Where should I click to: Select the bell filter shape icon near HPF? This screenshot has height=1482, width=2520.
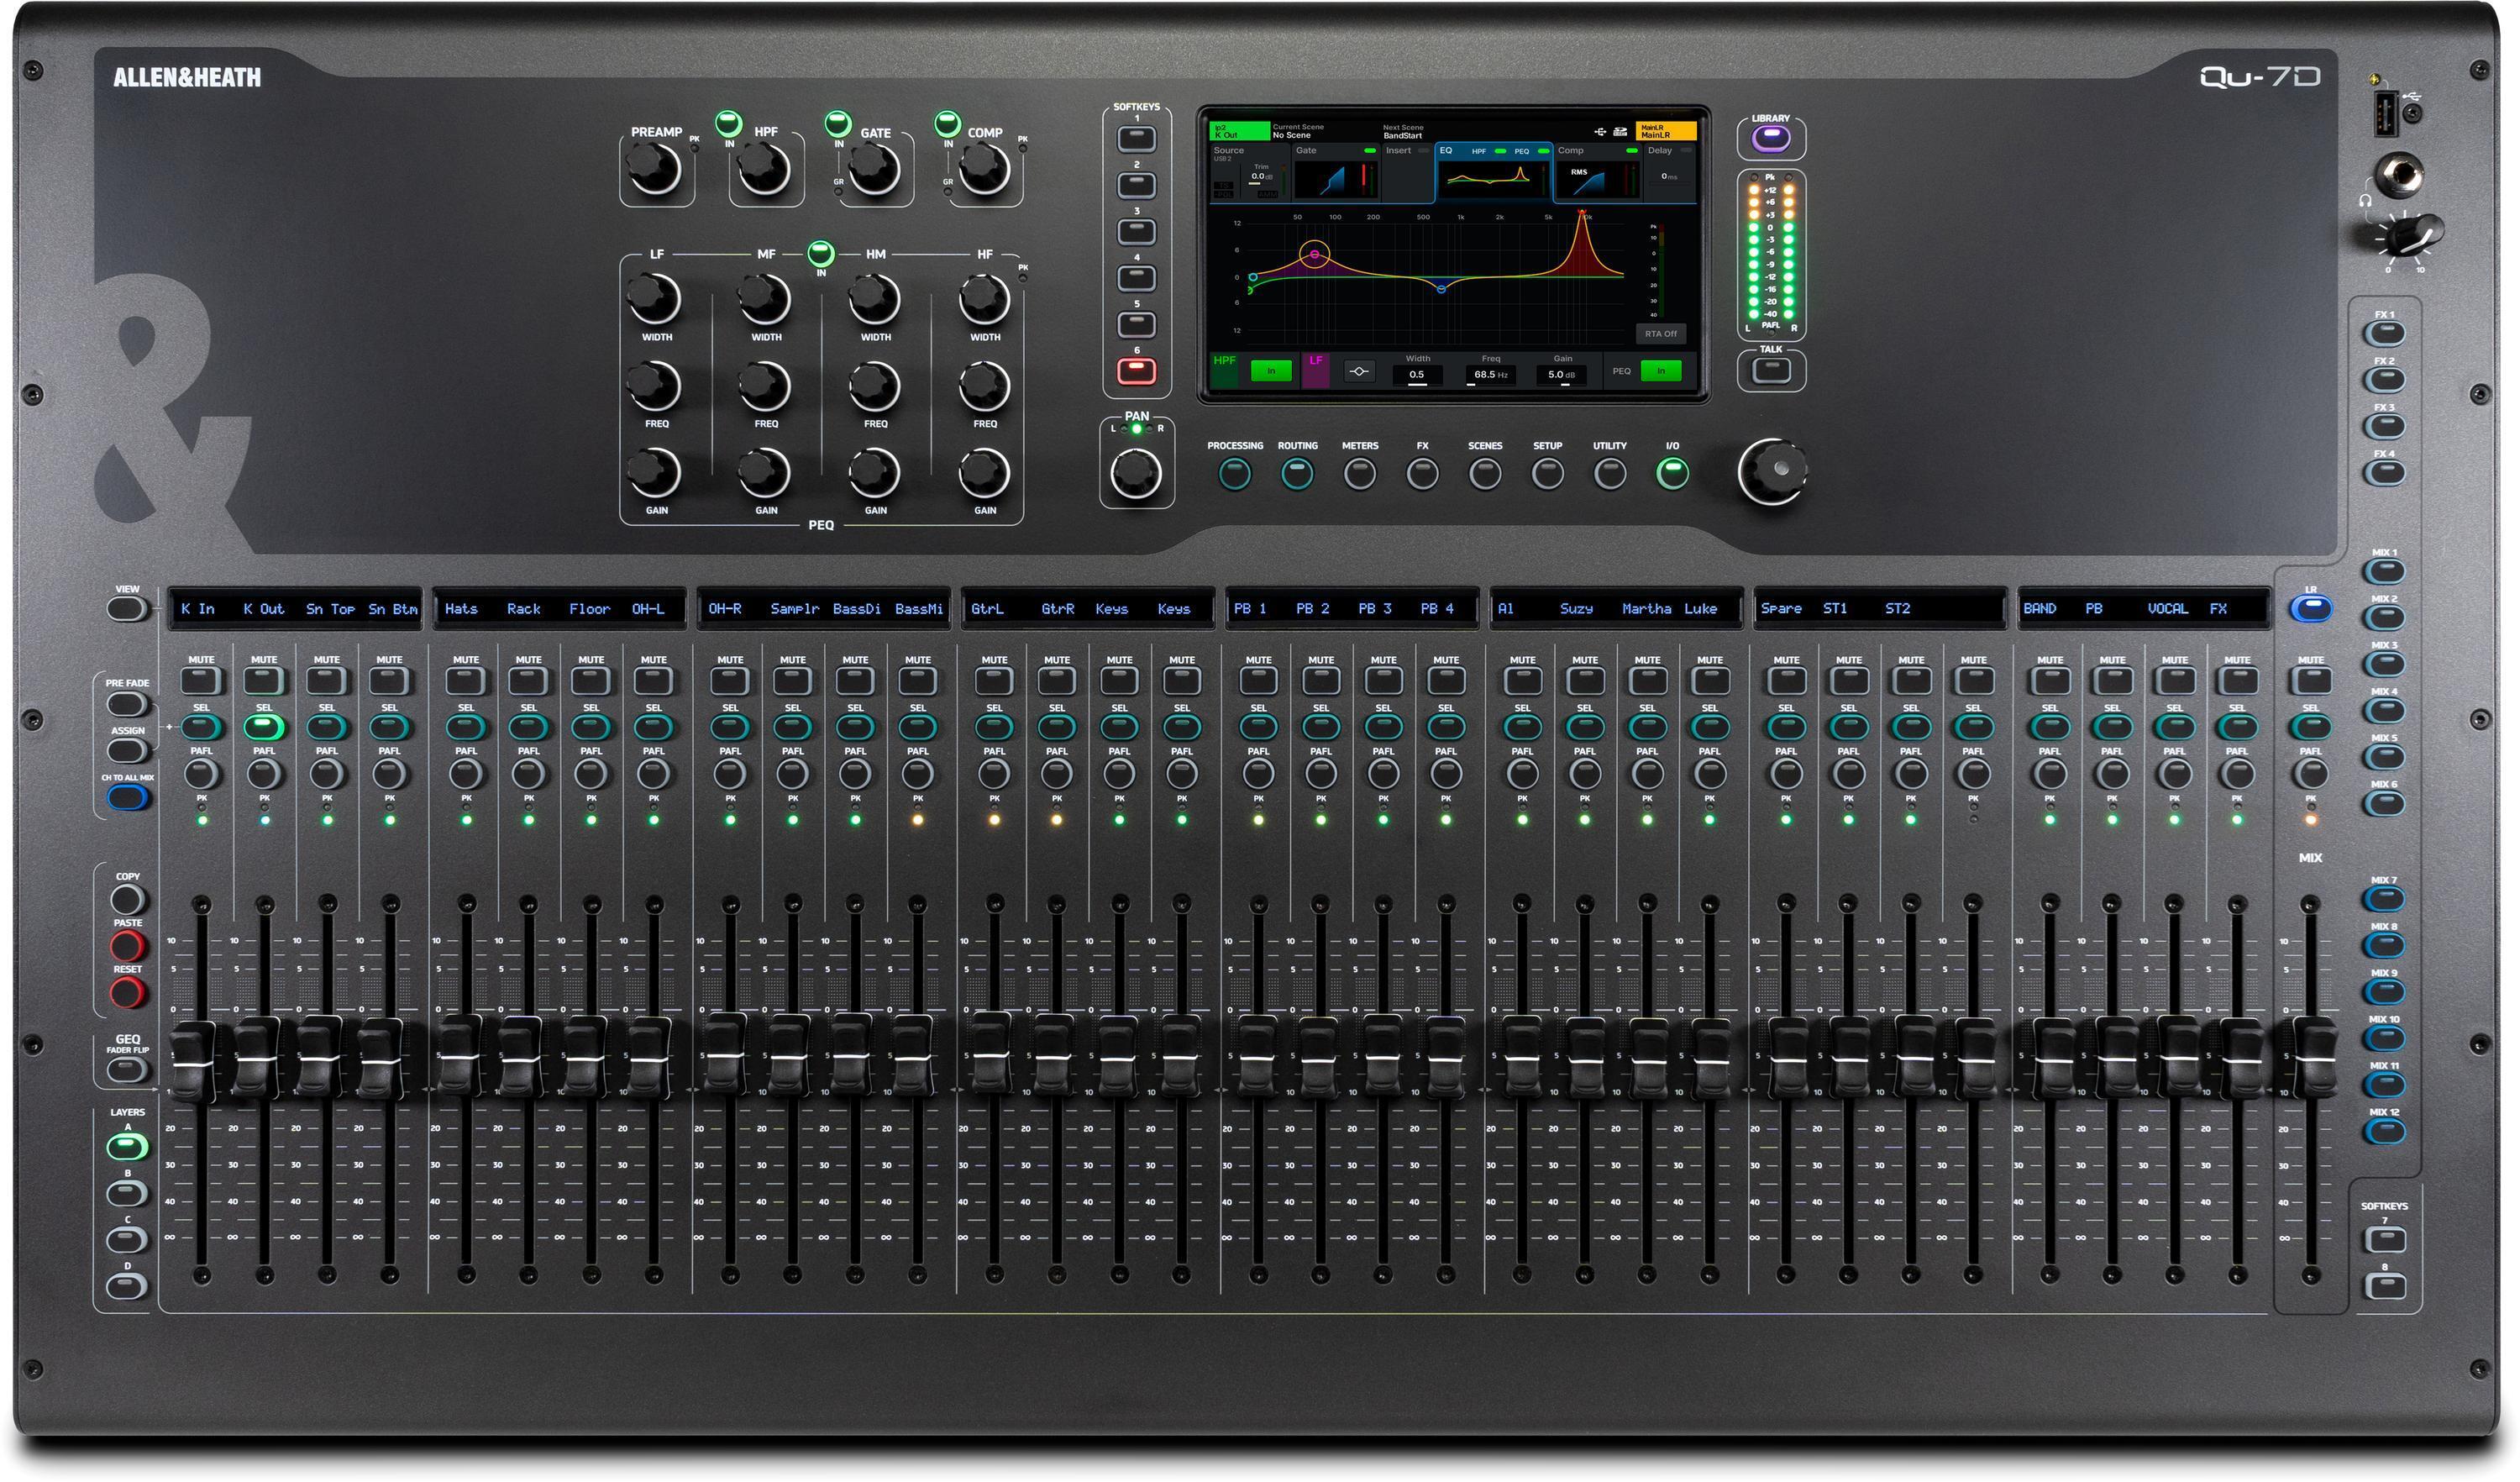[1360, 371]
